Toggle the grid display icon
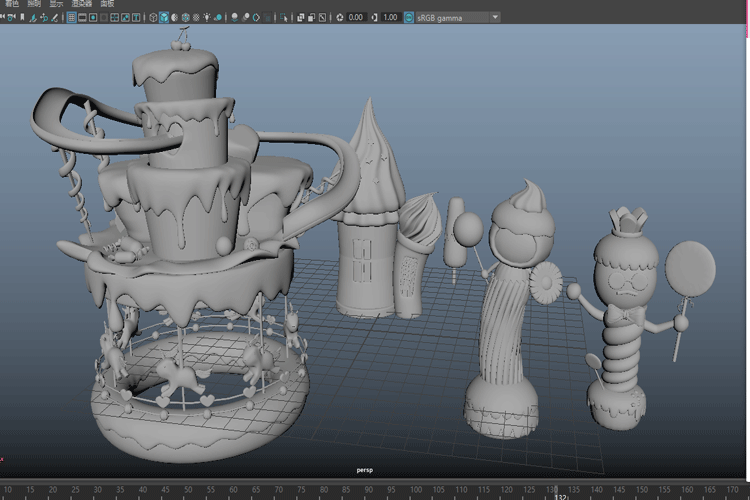The image size is (750, 500). [71, 17]
